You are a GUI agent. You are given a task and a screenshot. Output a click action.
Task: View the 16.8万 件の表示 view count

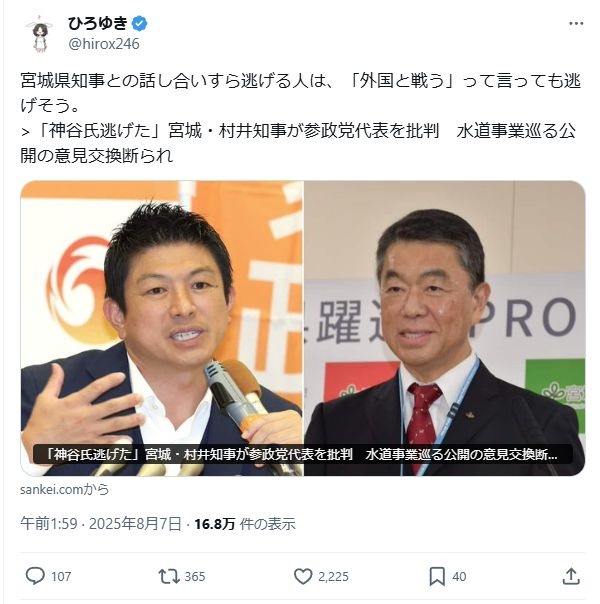point(245,524)
